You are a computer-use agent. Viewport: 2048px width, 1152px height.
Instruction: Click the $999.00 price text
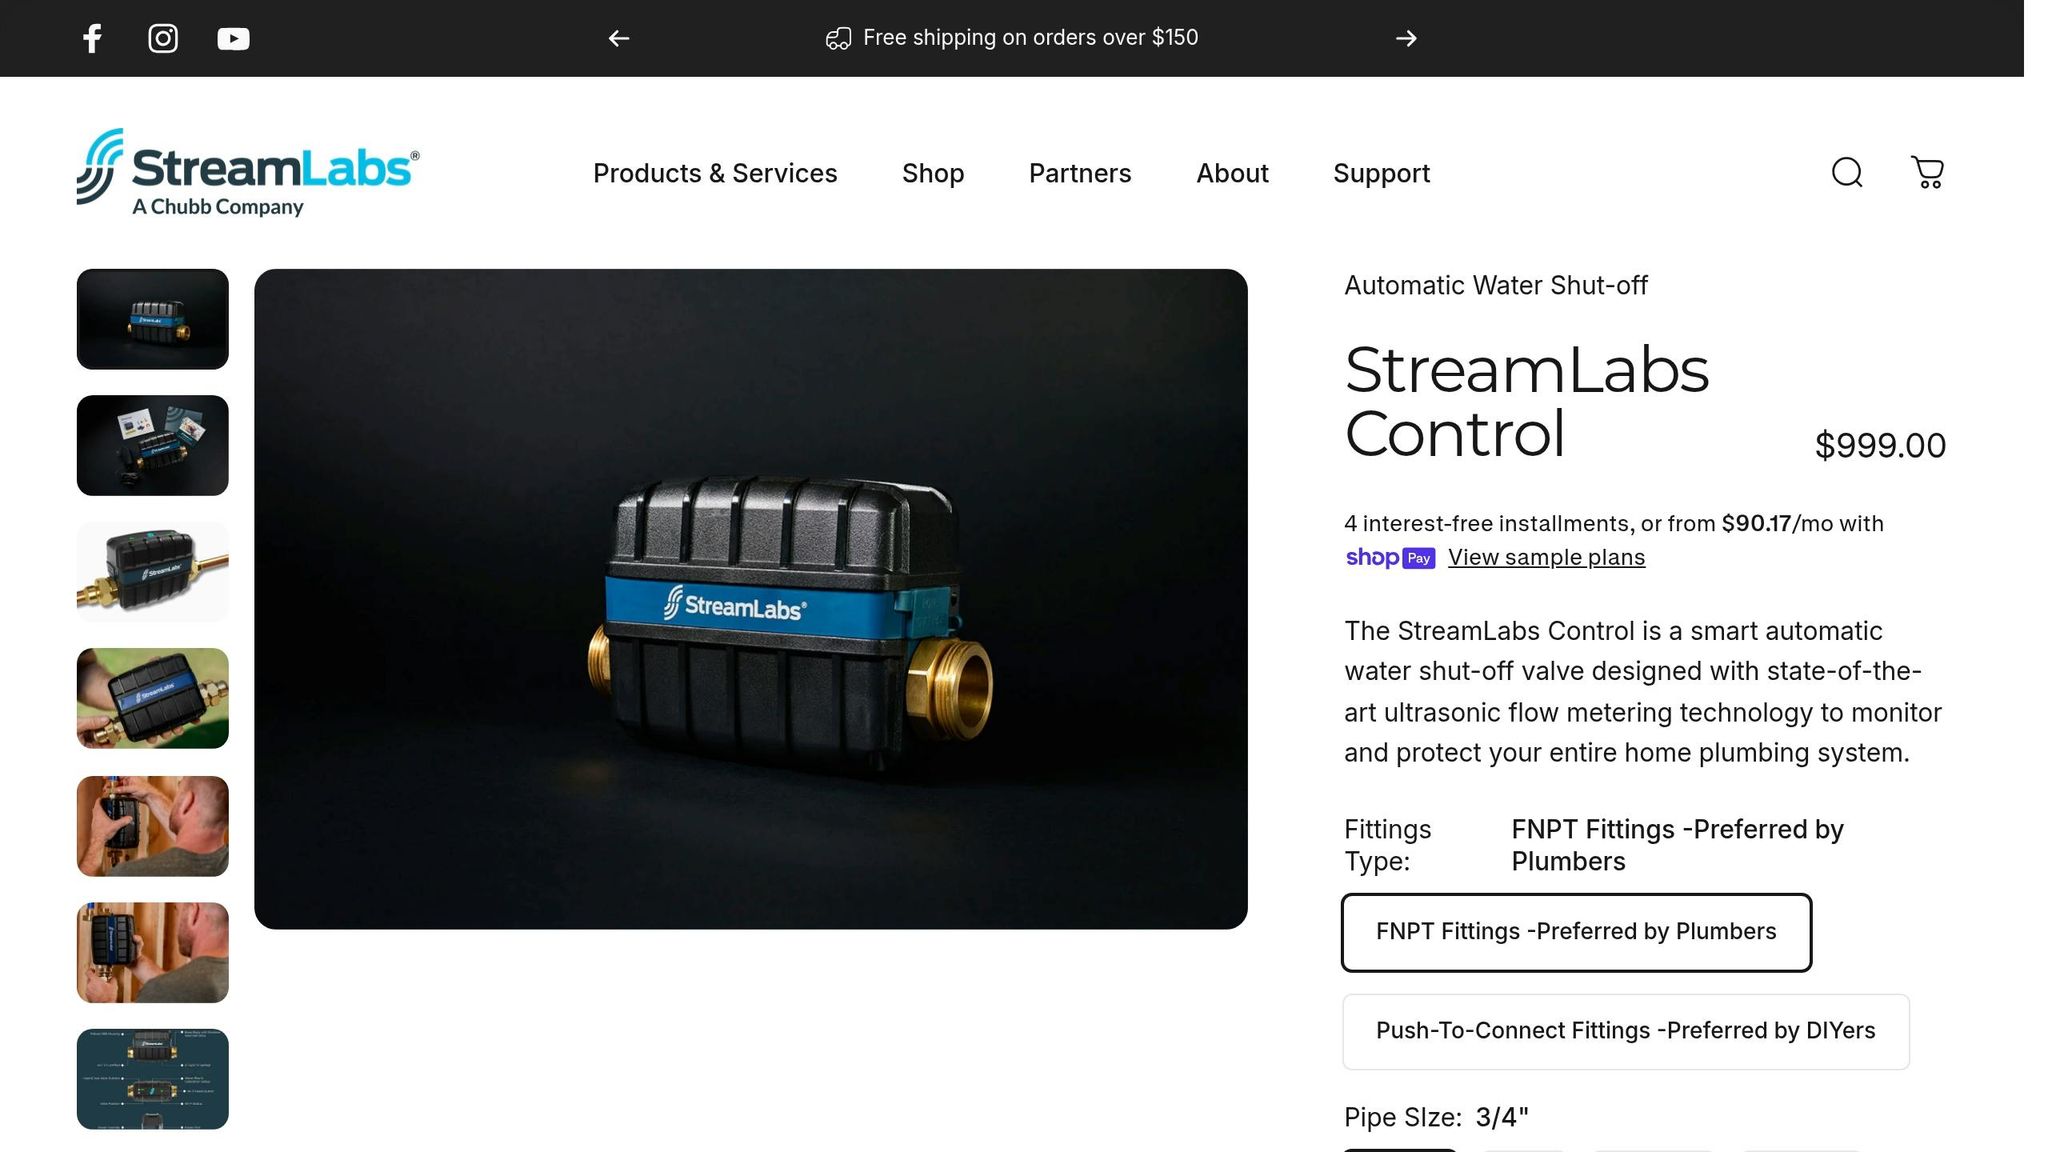coord(1880,445)
